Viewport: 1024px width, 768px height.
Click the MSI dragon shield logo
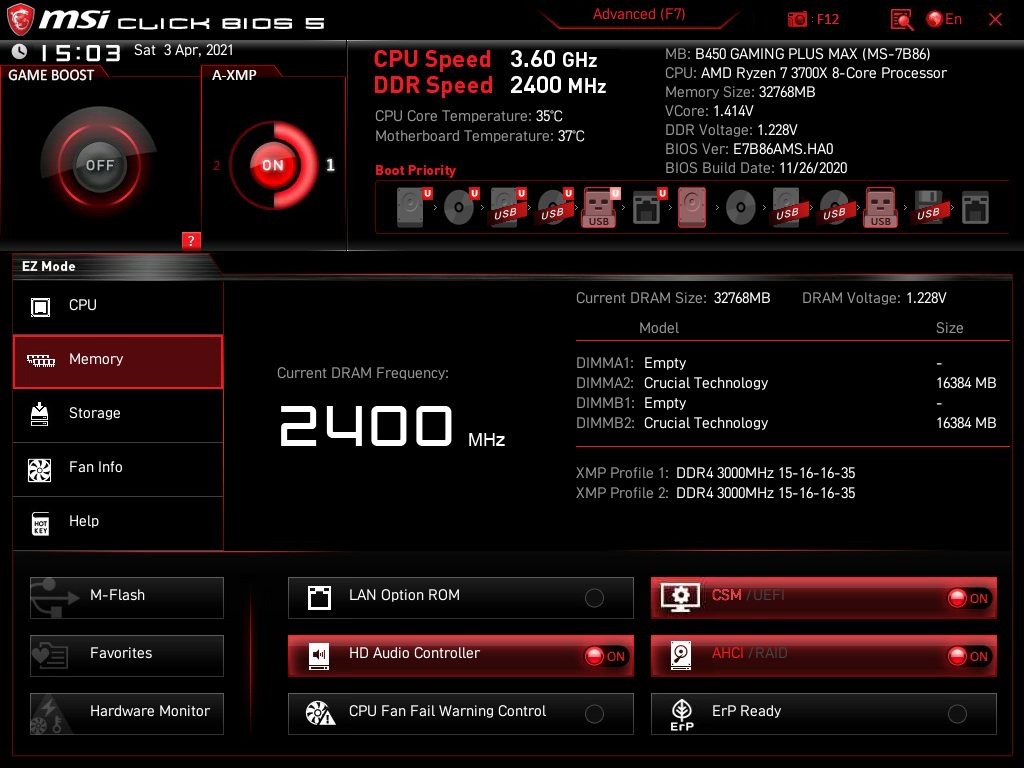tap(20, 20)
